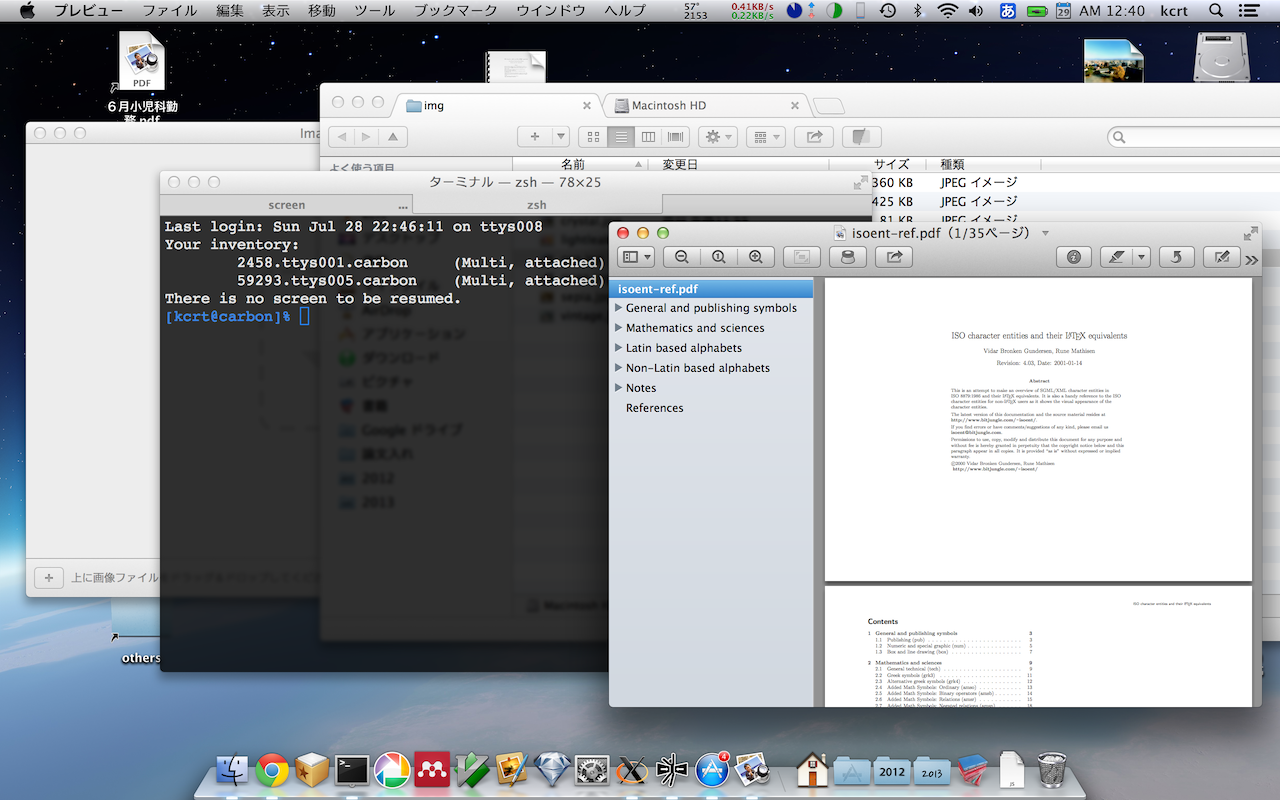This screenshot has width=1280, height=800.
Task: Select isoent-ref.pdf in Preview sidebar
Action: click(x=711, y=289)
